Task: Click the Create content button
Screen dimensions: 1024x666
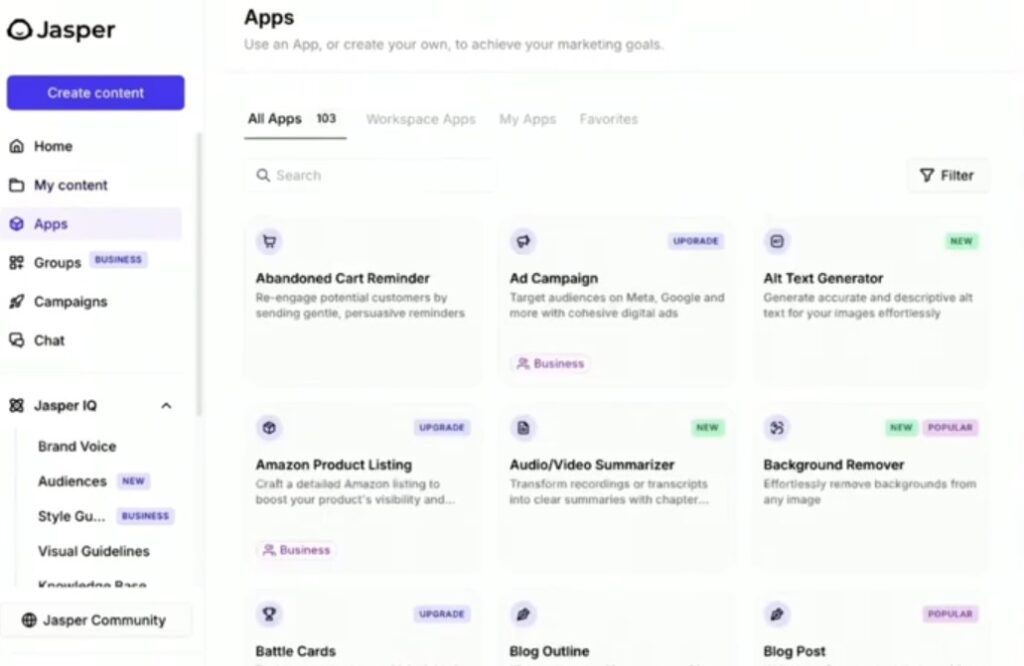Action: 96,93
